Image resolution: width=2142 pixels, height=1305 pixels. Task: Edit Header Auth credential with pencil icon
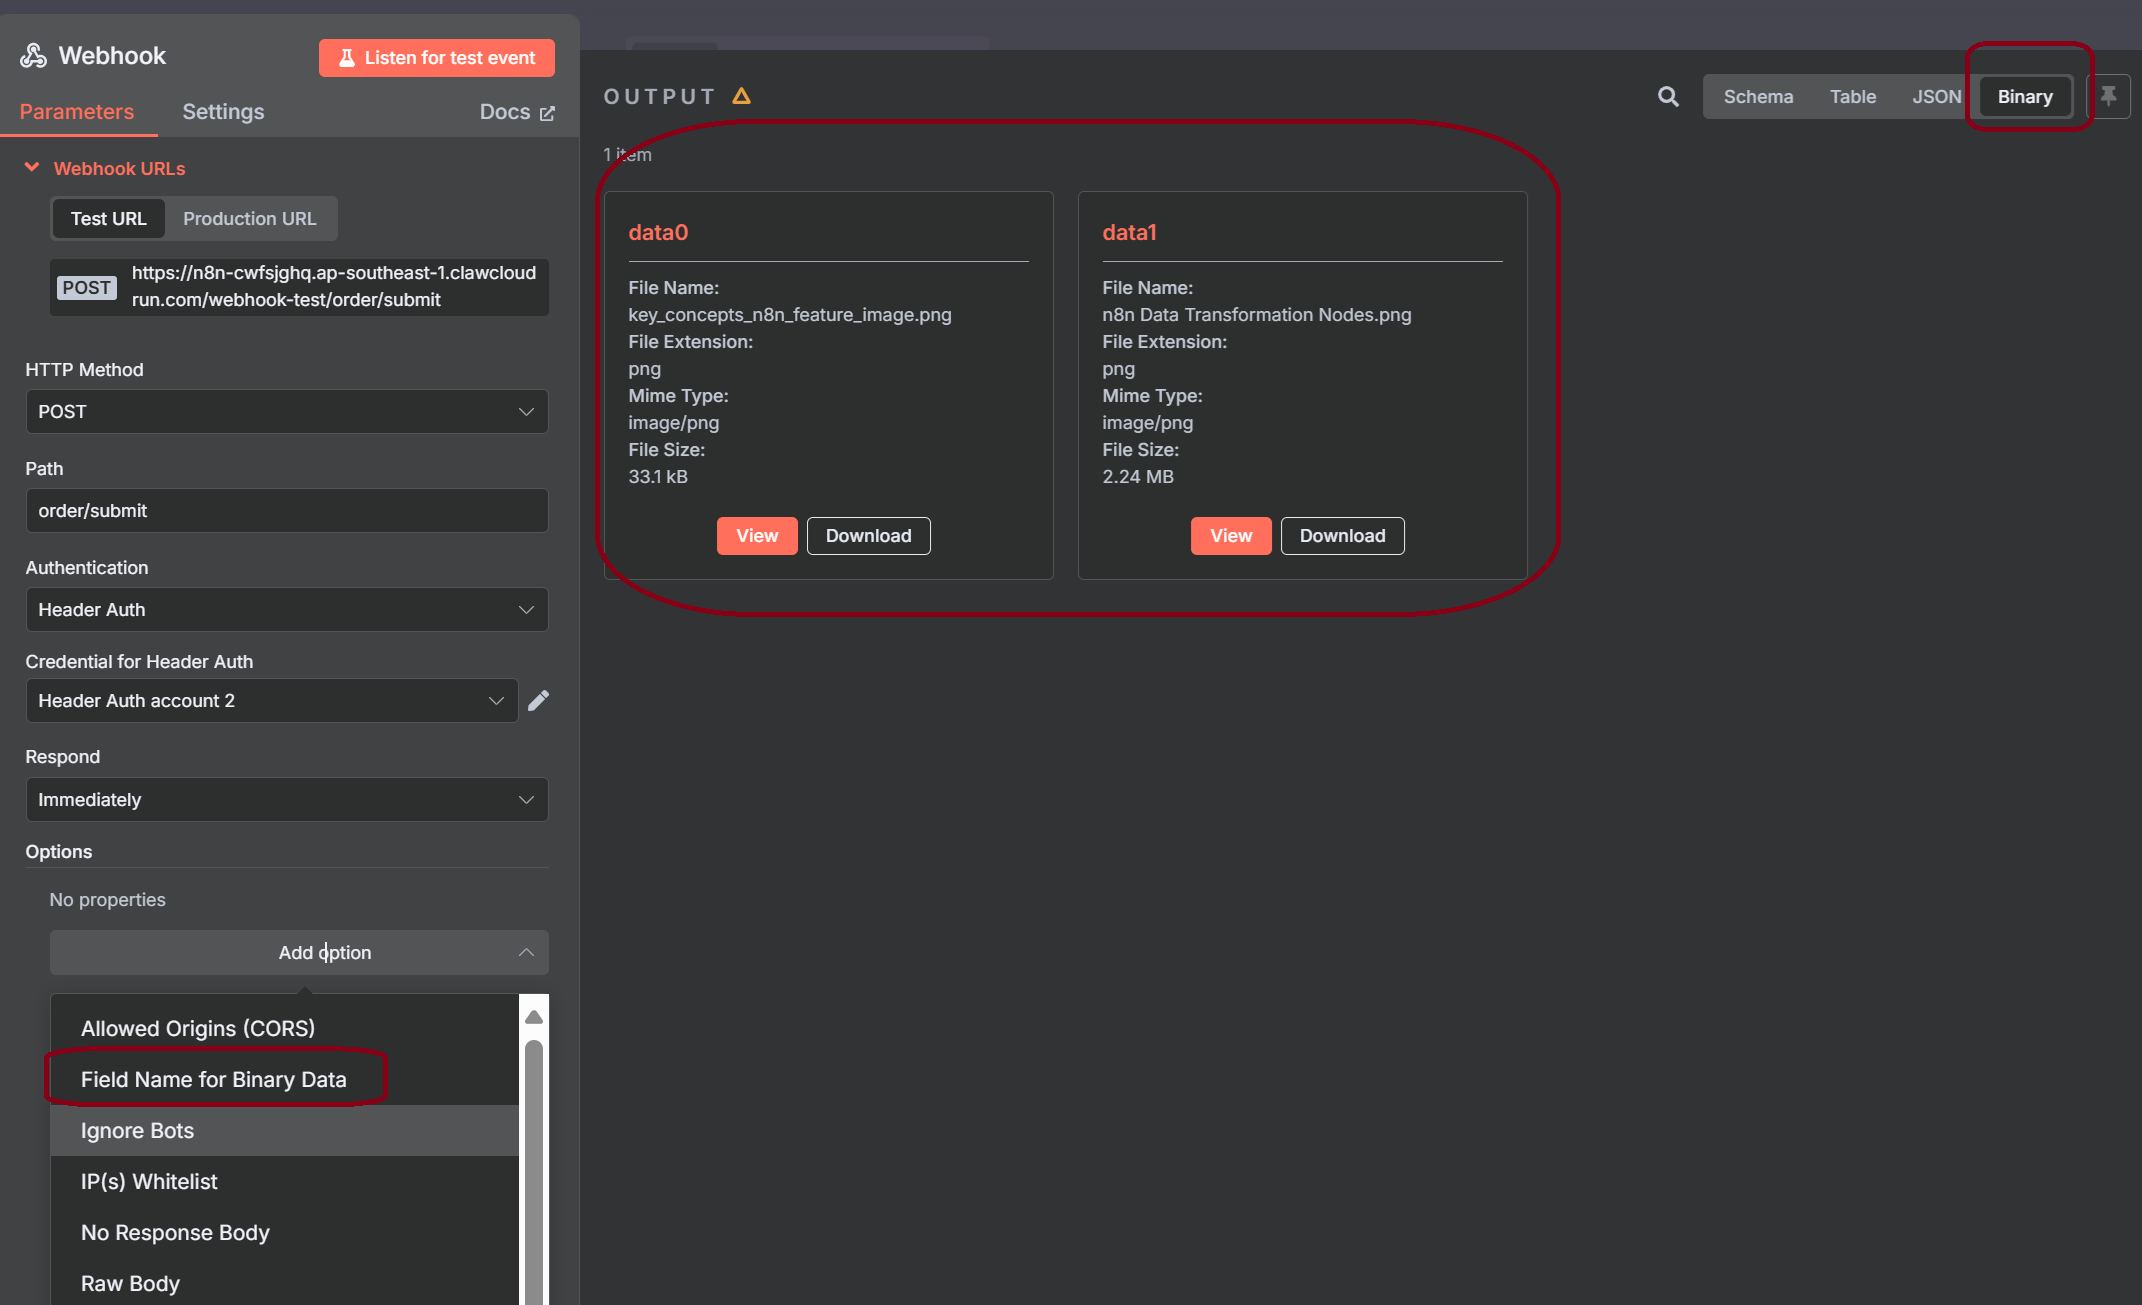pos(538,700)
